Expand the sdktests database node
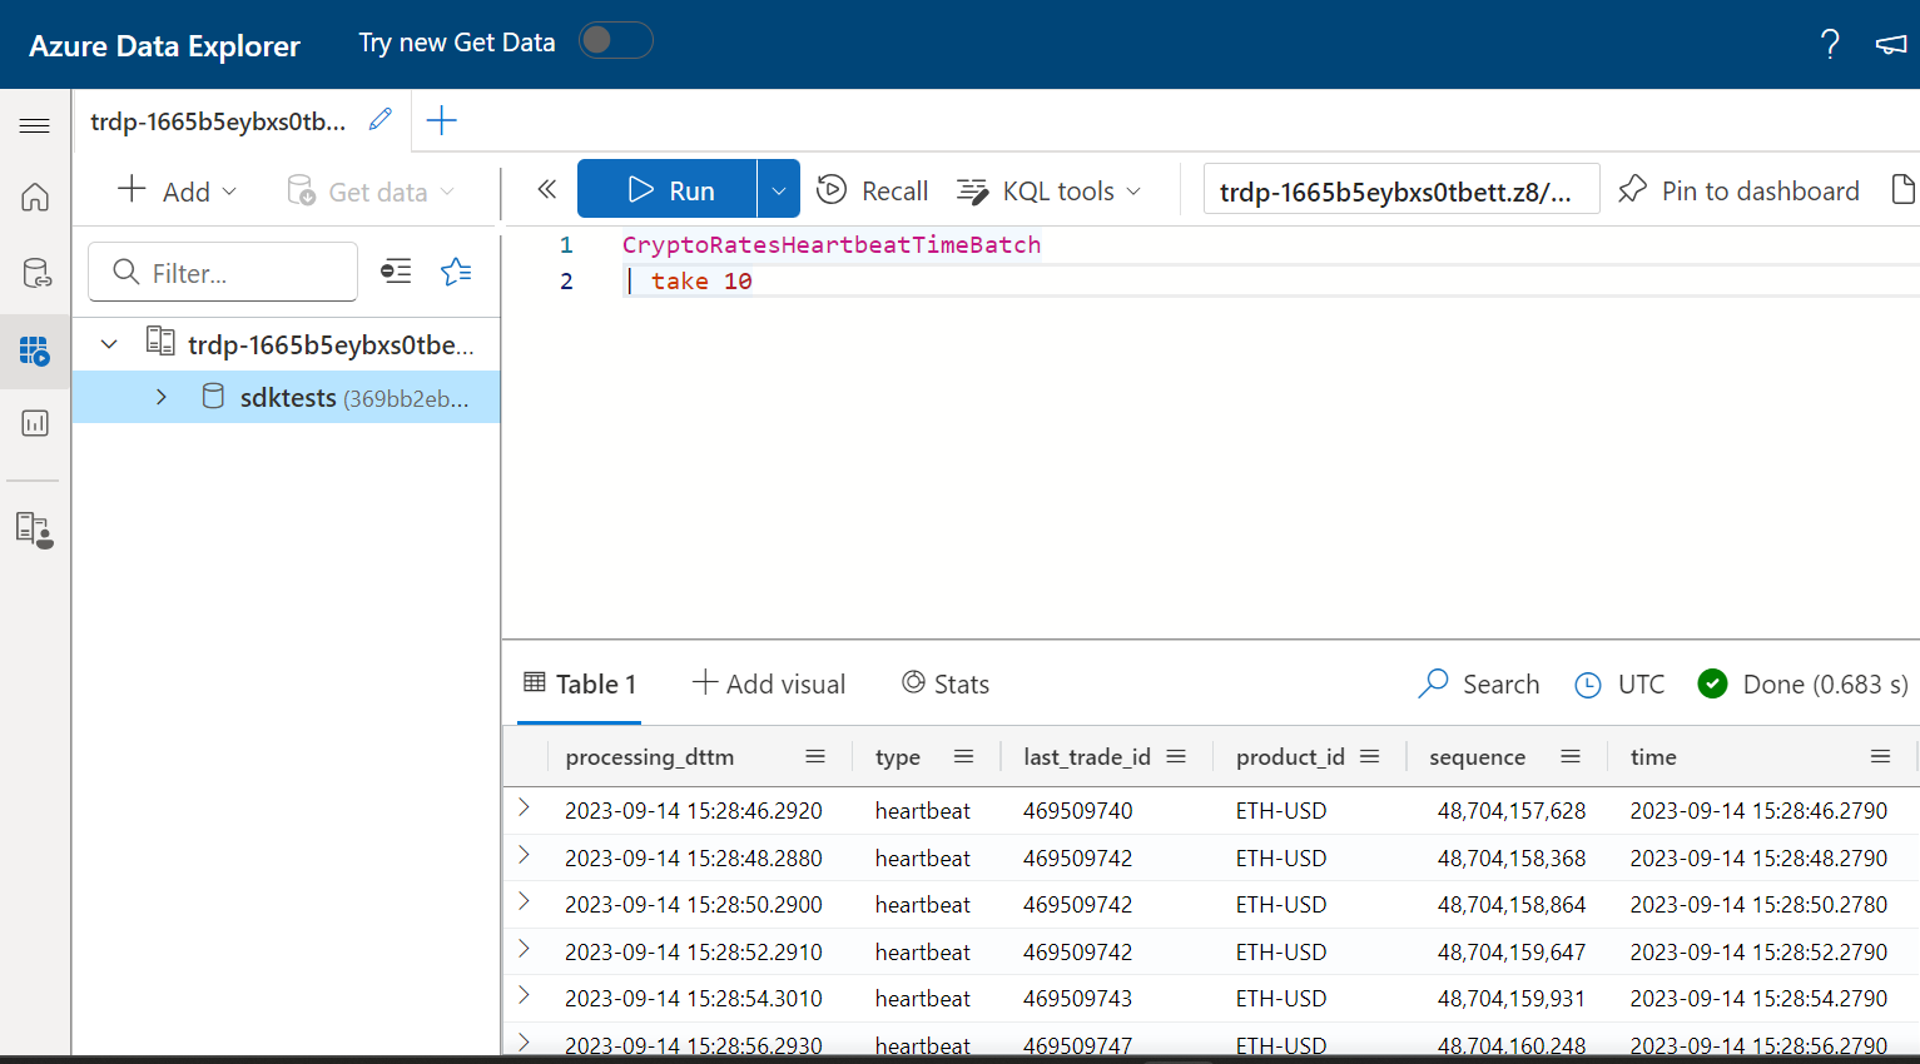 click(161, 397)
